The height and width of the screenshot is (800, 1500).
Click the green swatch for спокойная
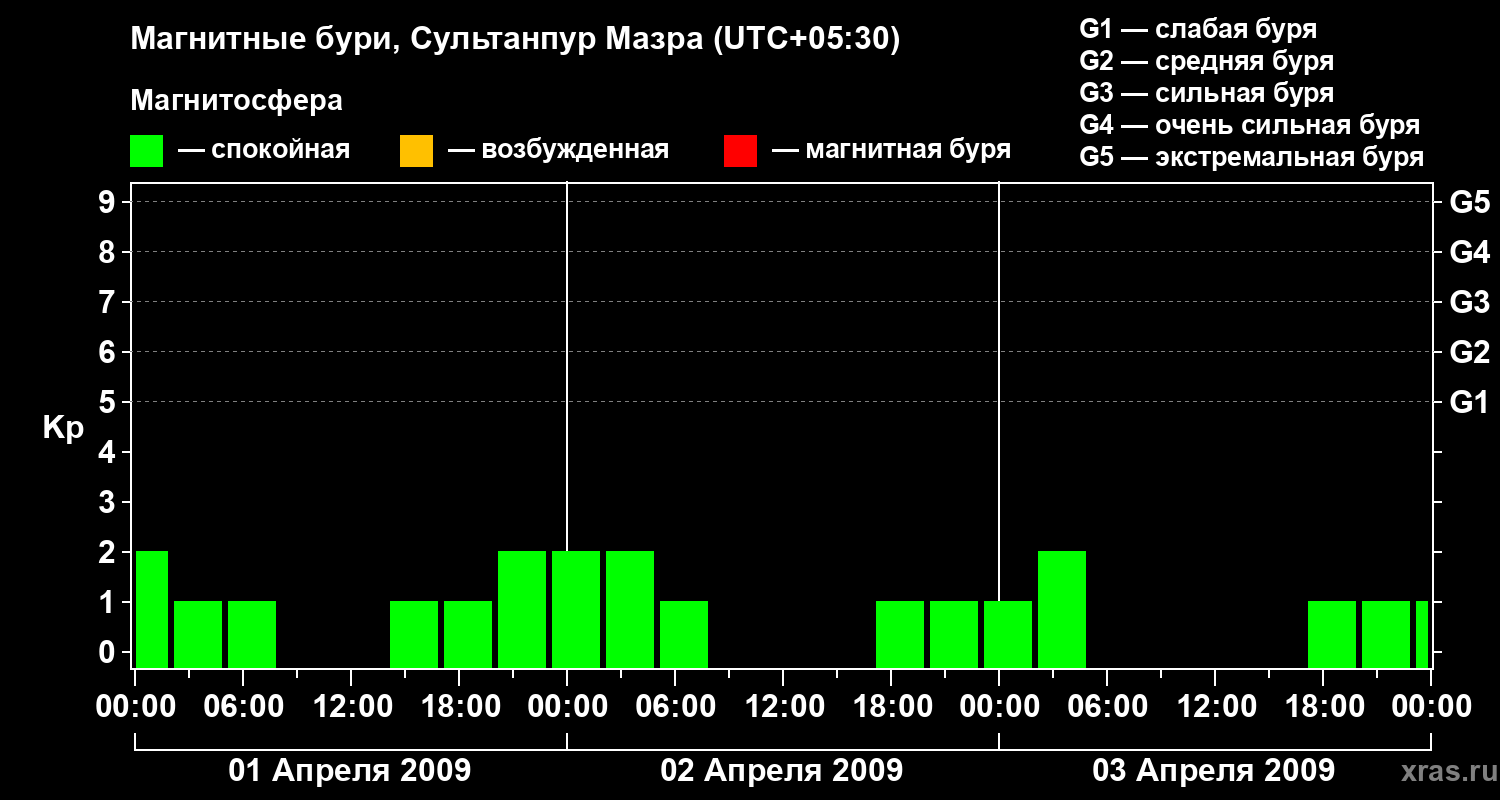point(147,151)
